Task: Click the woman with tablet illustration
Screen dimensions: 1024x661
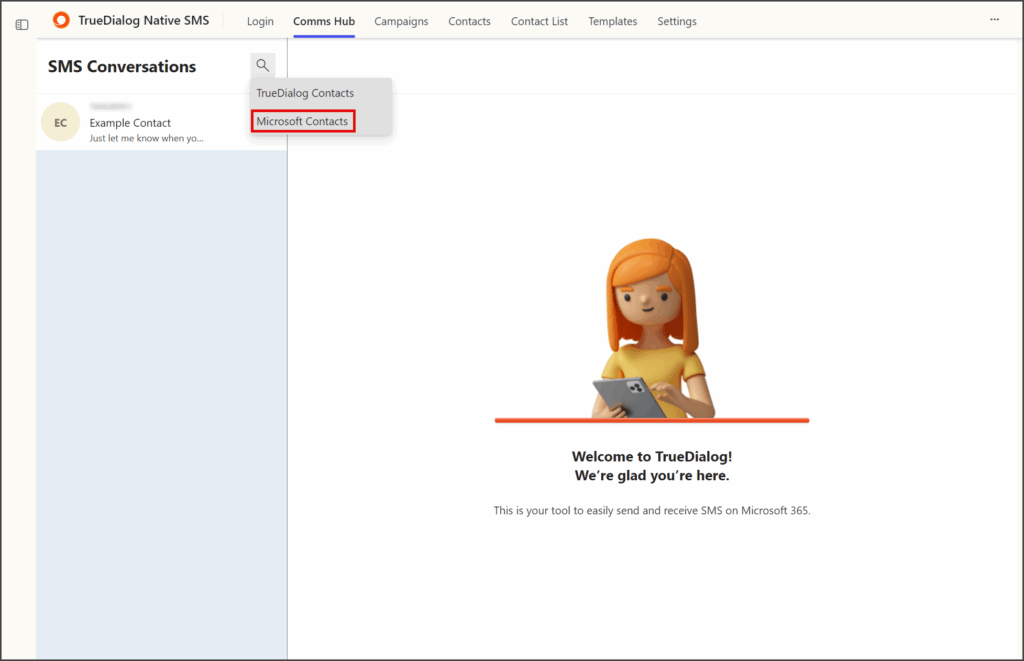Action: (x=652, y=329)
